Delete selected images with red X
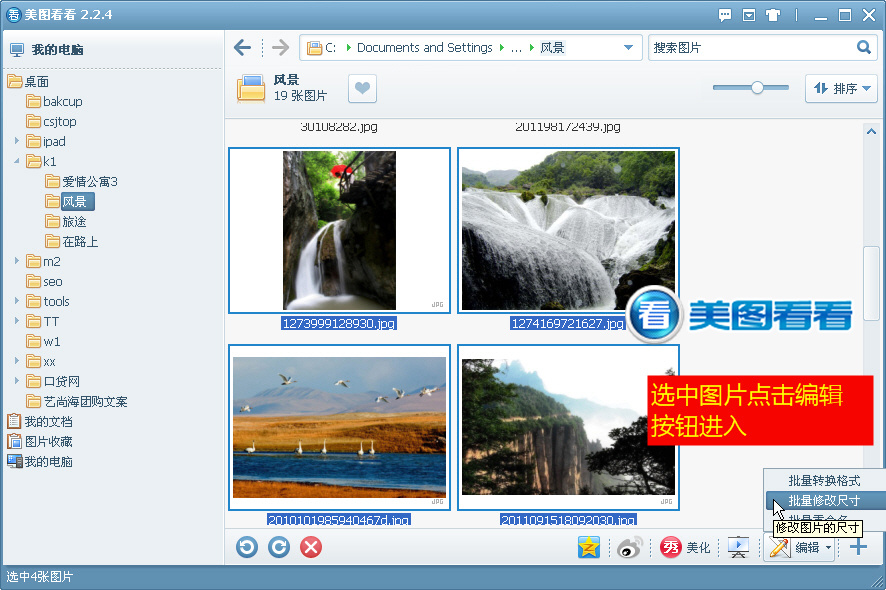Image resolution: width=886 pixels, height=590 pixels. [311, 547]
